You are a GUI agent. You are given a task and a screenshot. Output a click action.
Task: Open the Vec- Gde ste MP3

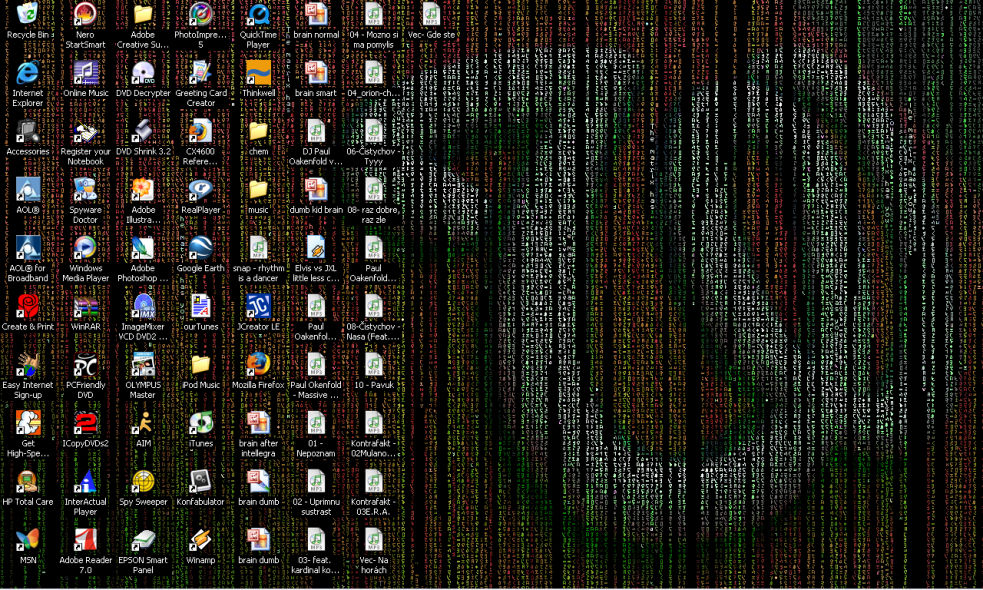(431, 14)
